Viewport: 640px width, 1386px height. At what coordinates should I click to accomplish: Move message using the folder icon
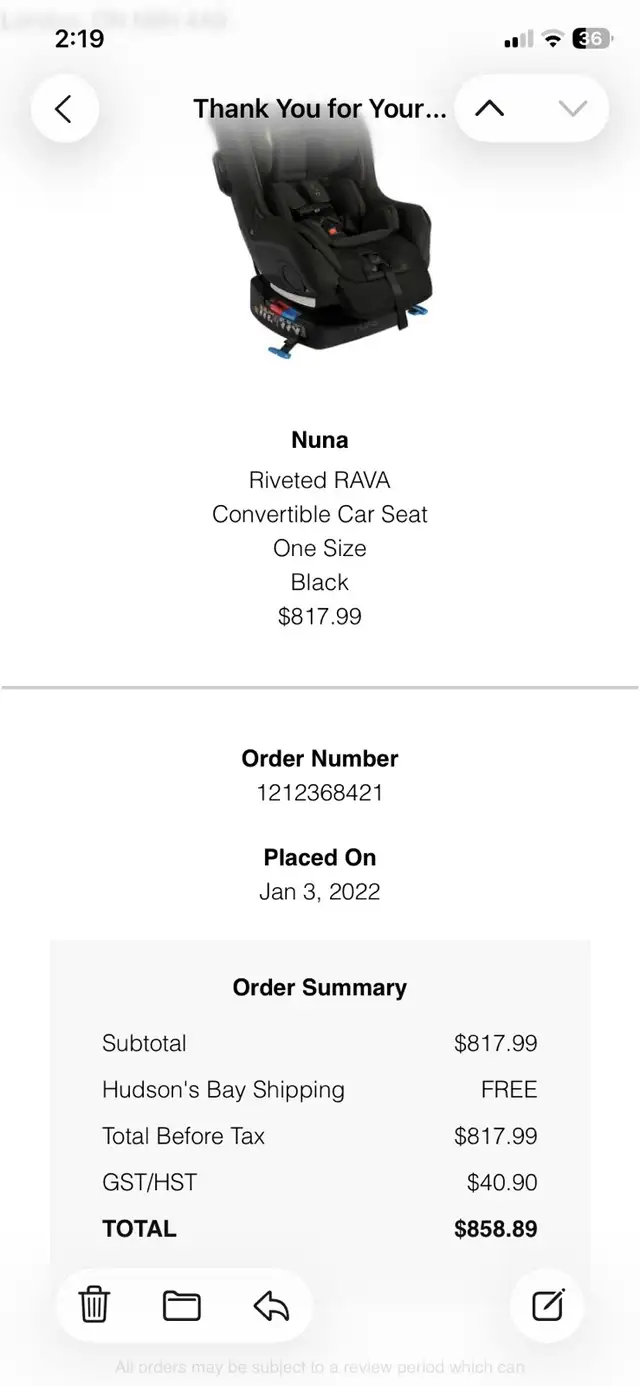tap(180, 1305)
